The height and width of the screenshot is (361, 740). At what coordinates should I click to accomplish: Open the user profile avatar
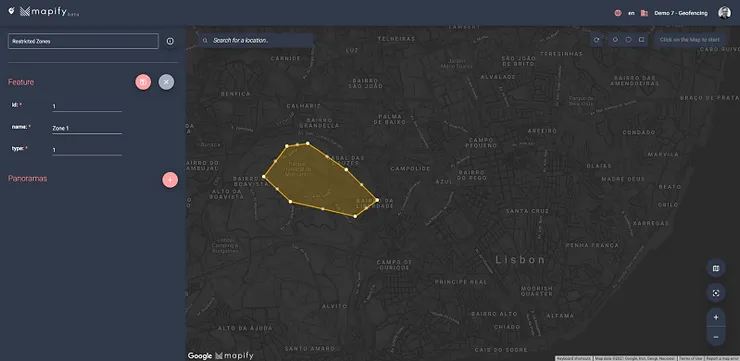[x=724, y=13]
